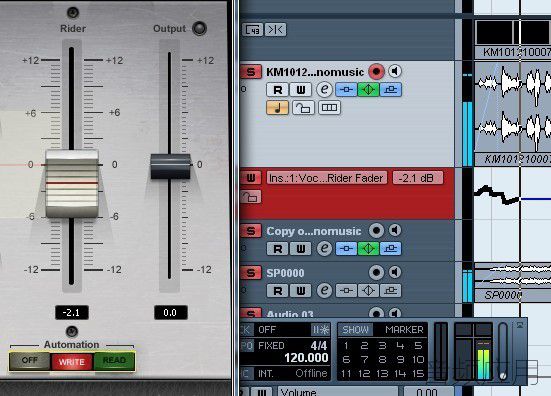
Task: Solo the Copy o...nomusic track
Action: pos(251,231)
